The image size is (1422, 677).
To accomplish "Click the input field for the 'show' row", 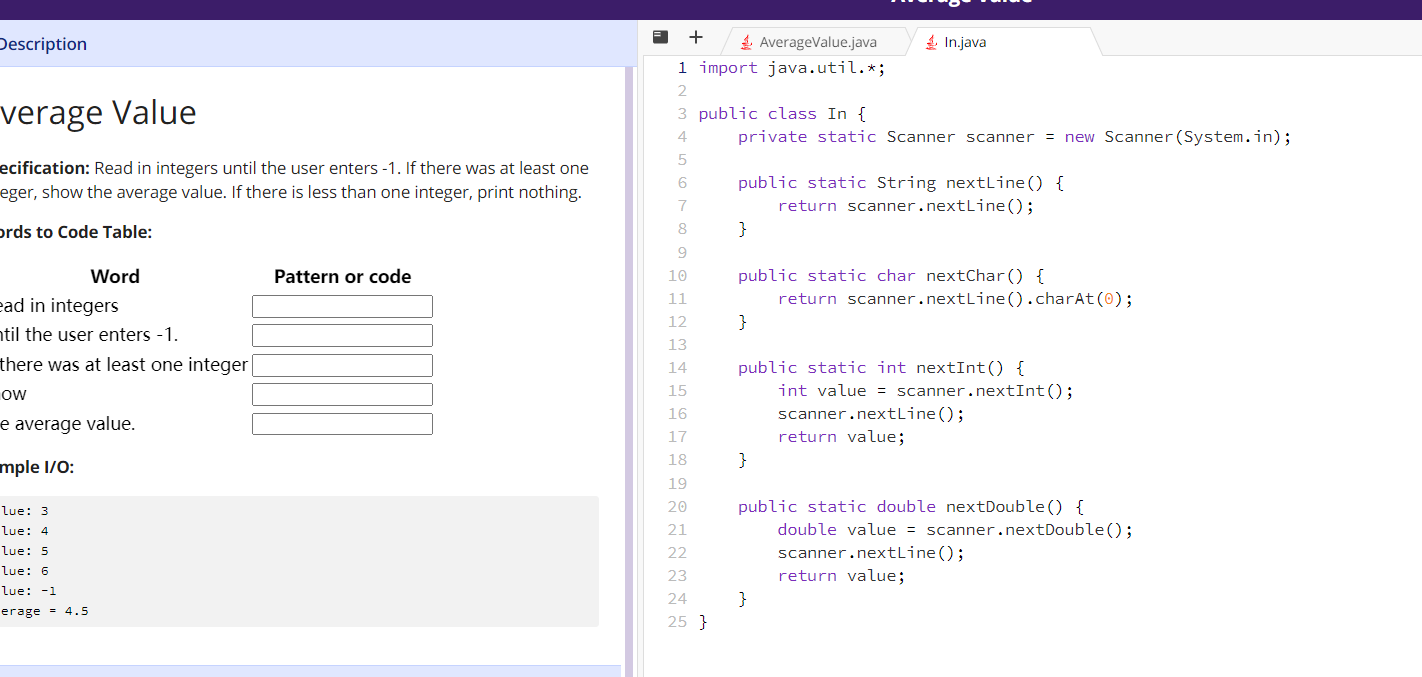I will 342,394.
